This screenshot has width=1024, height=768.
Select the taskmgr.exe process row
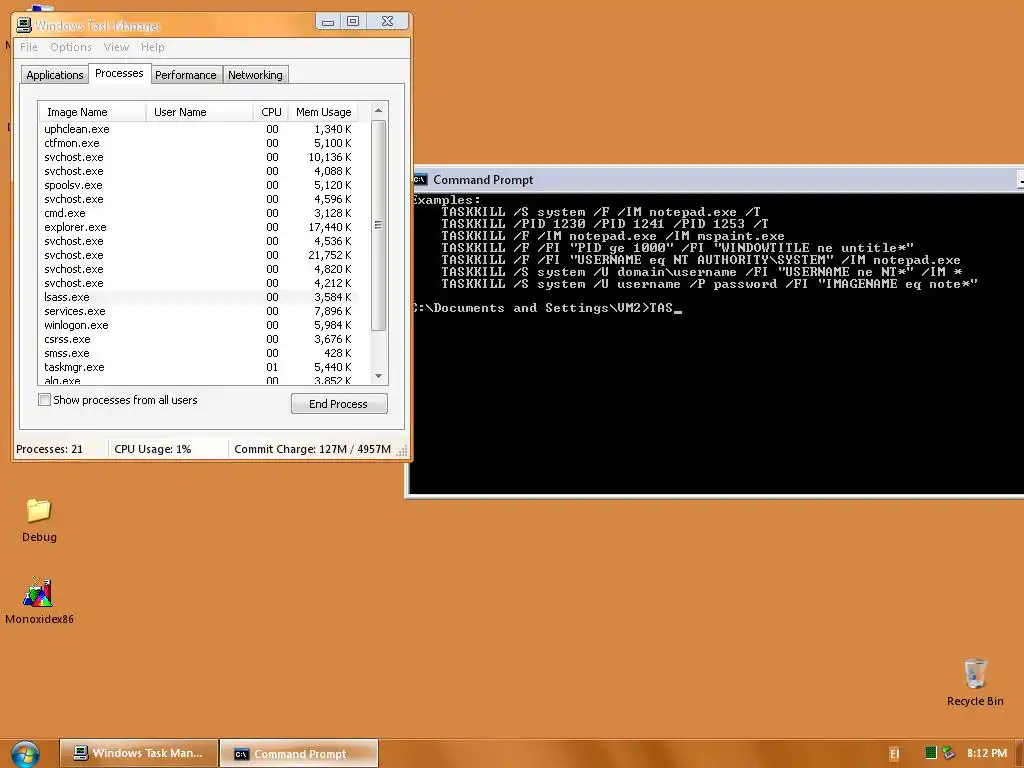(199, 367)
